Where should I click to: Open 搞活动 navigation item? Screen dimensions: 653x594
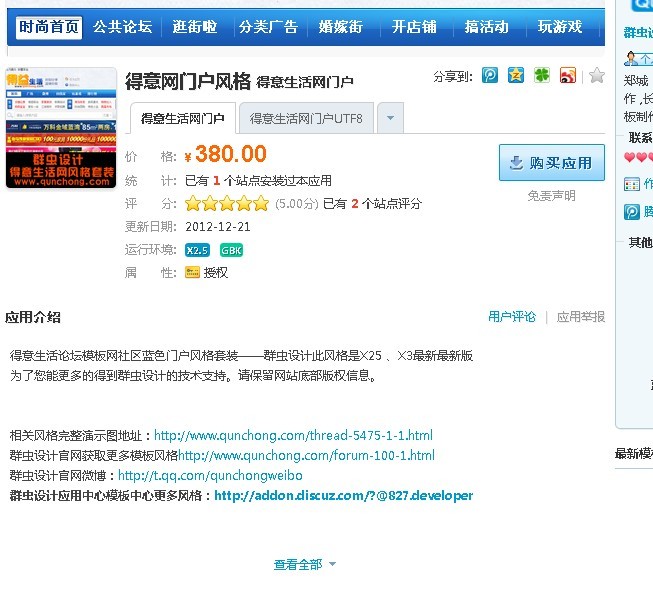tap(487, 27)
